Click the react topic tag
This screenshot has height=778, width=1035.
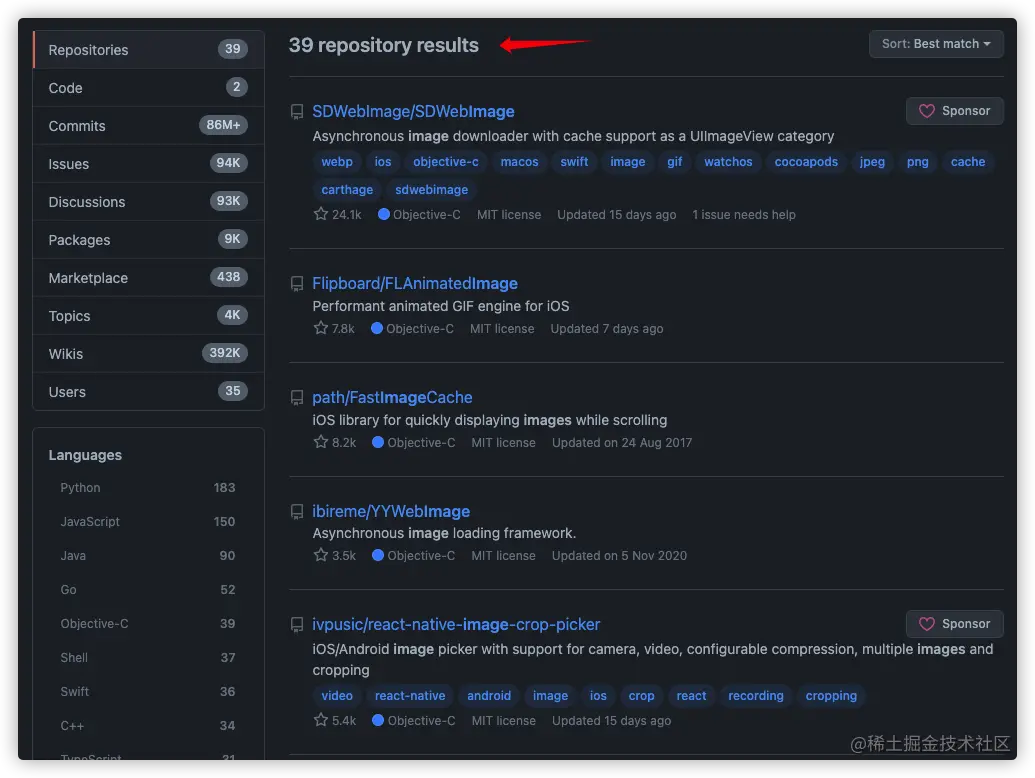click(x=690, y=696)
